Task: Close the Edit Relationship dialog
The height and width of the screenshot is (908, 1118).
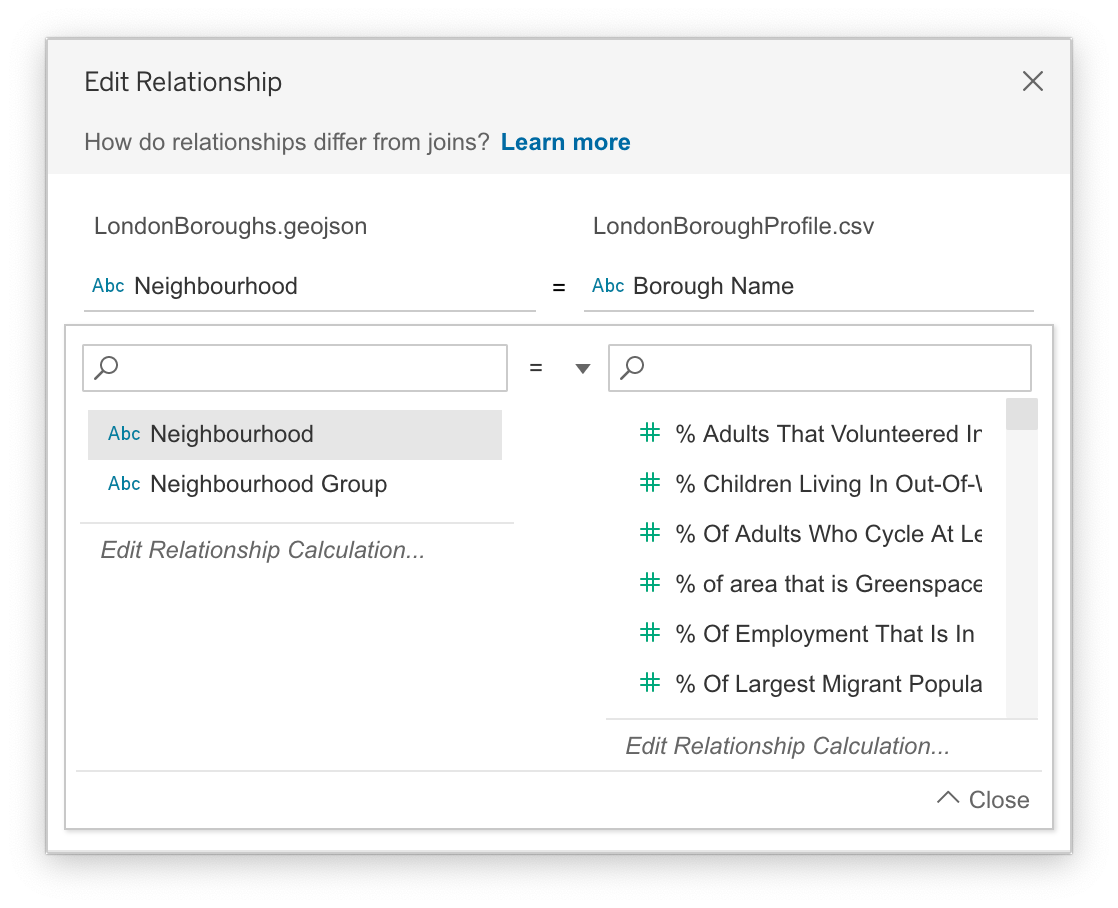Action: click(x=1033, y=82)
